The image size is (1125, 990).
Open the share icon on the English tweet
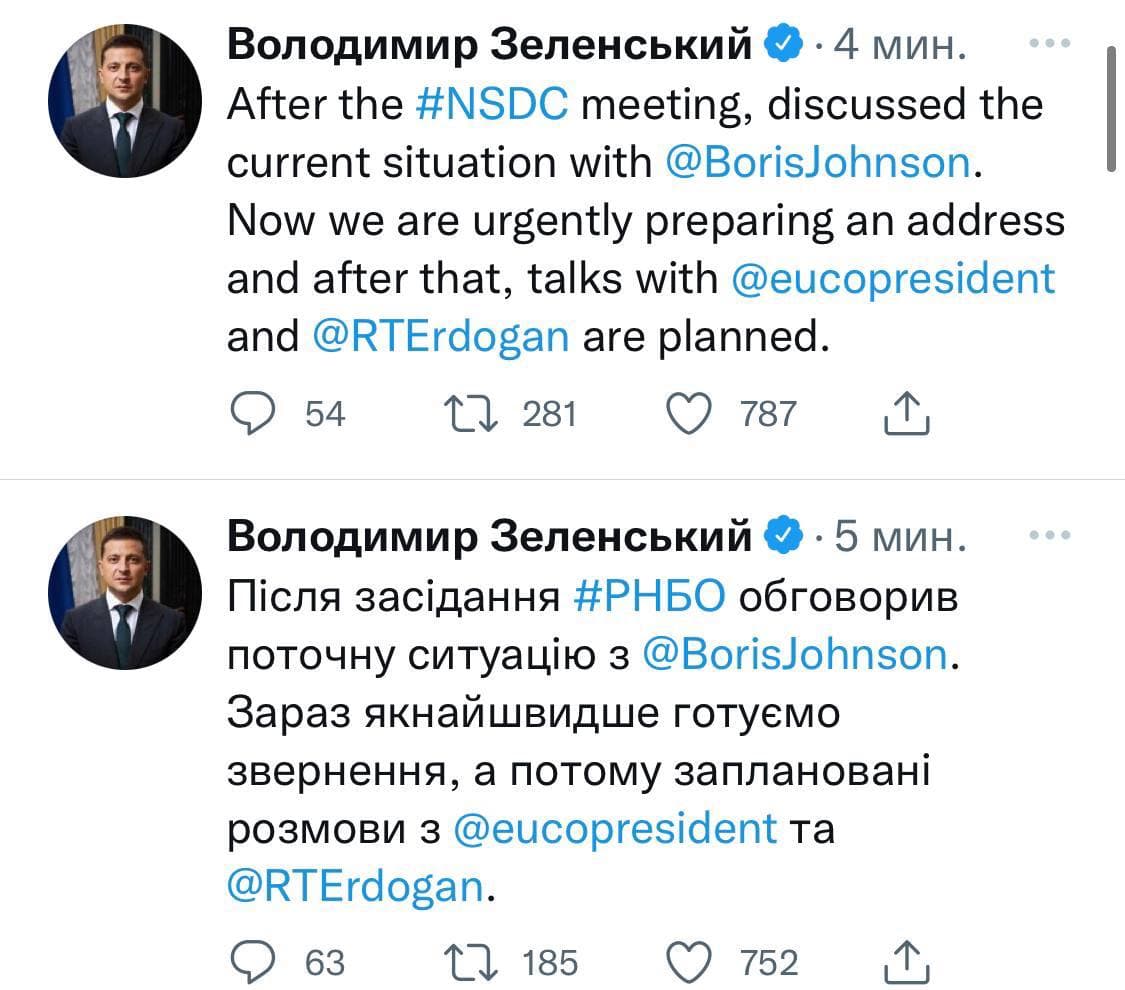[x=906, y=412]
